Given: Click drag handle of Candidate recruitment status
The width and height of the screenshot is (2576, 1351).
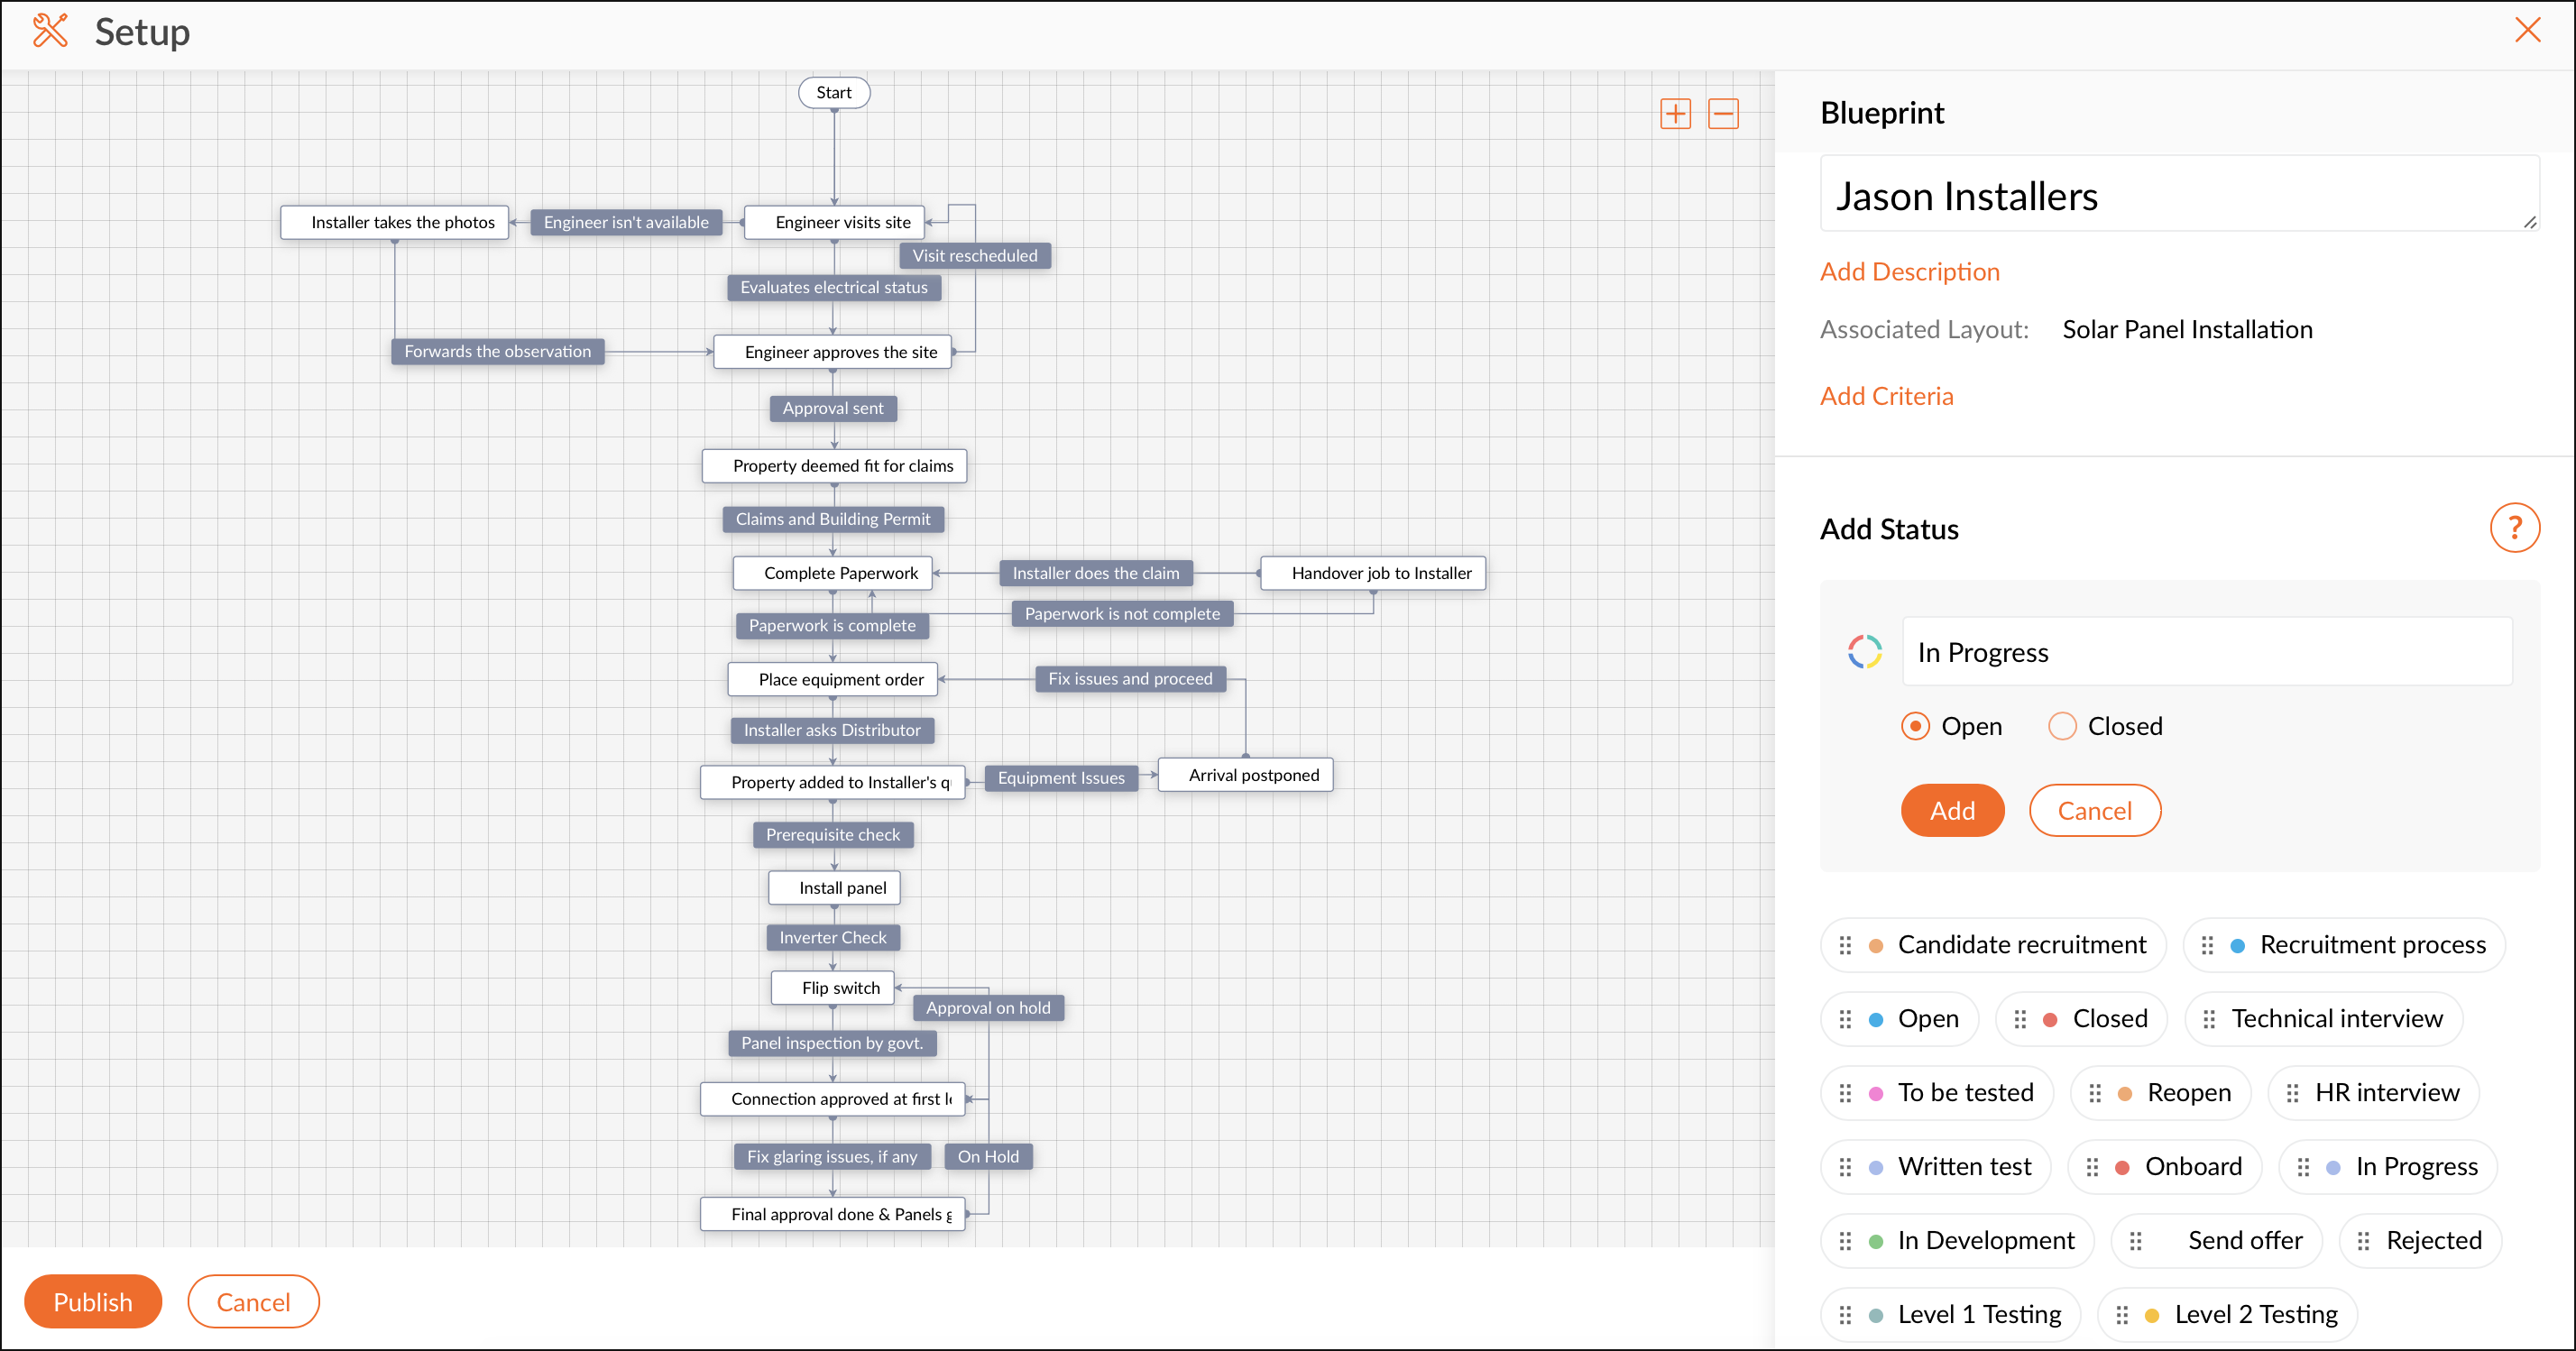Looking at the screenshot, I should coord(1846,945).
